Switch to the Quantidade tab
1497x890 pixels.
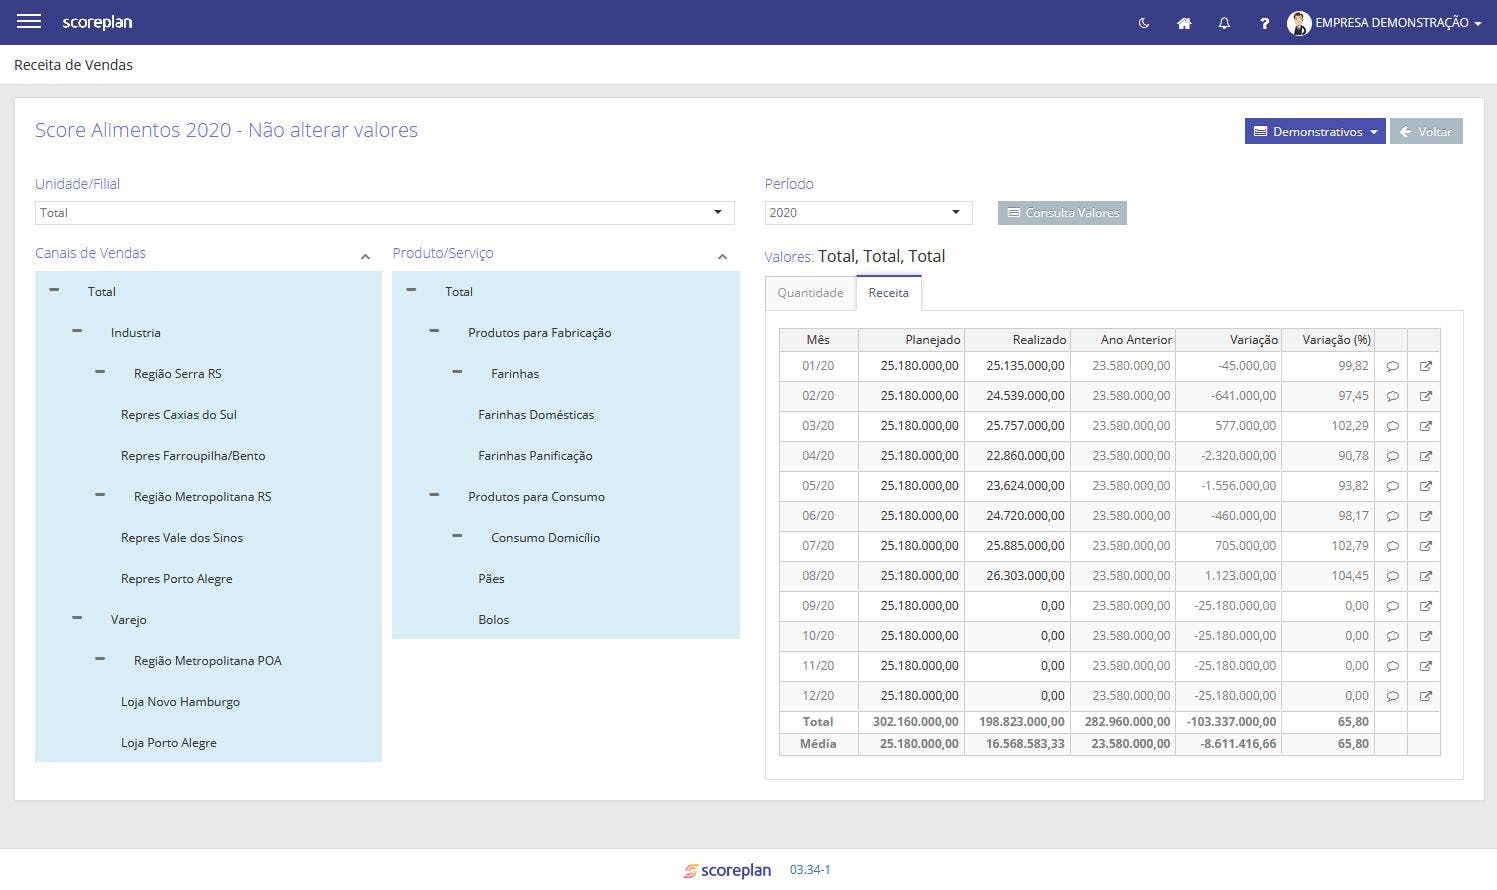coord(810,293)
